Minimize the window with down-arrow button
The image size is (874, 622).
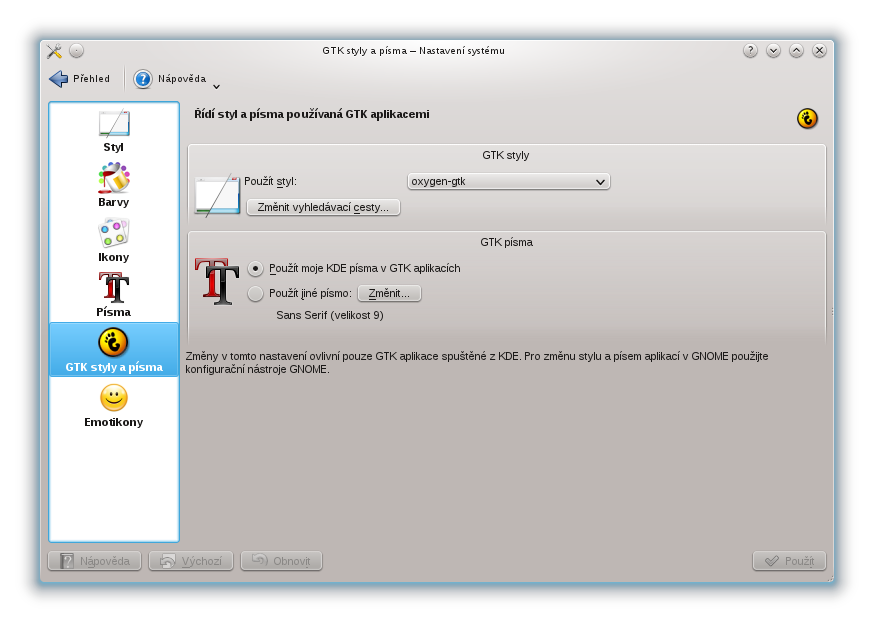[x=773, y=51]
